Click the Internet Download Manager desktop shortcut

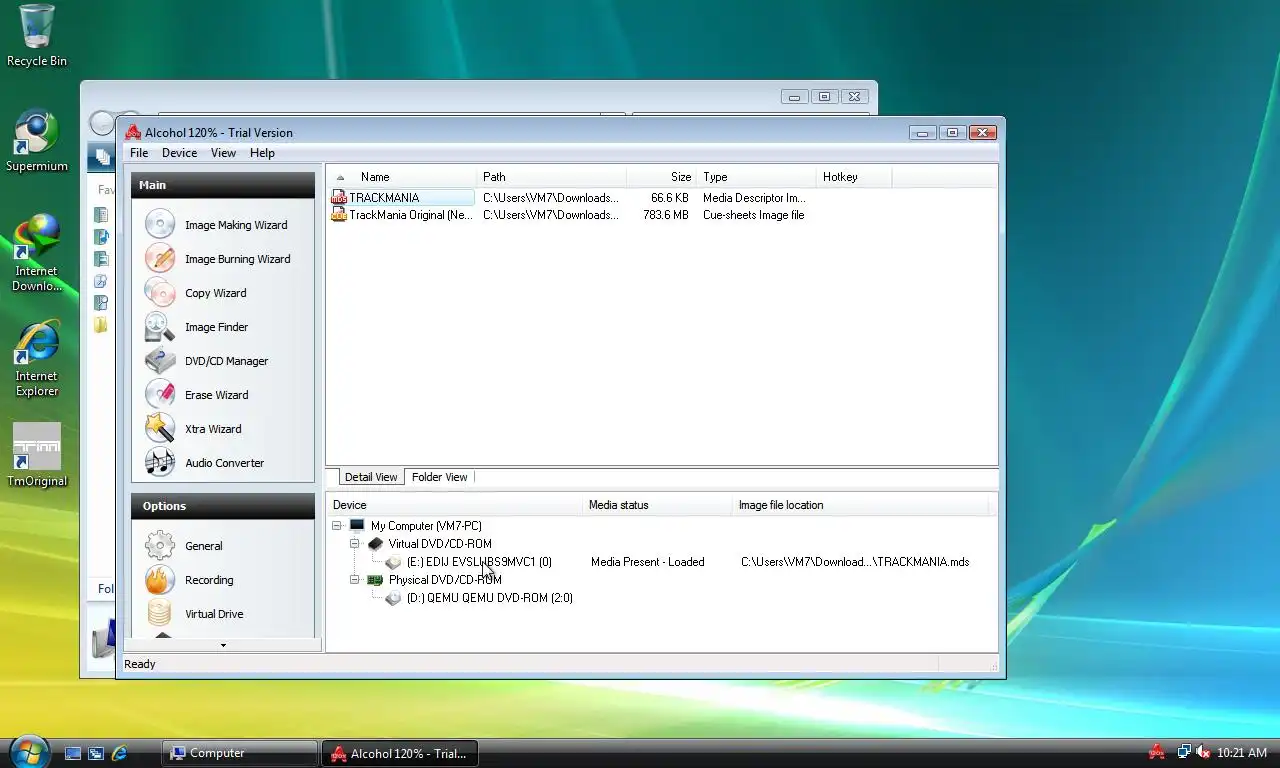pos(37,253)
